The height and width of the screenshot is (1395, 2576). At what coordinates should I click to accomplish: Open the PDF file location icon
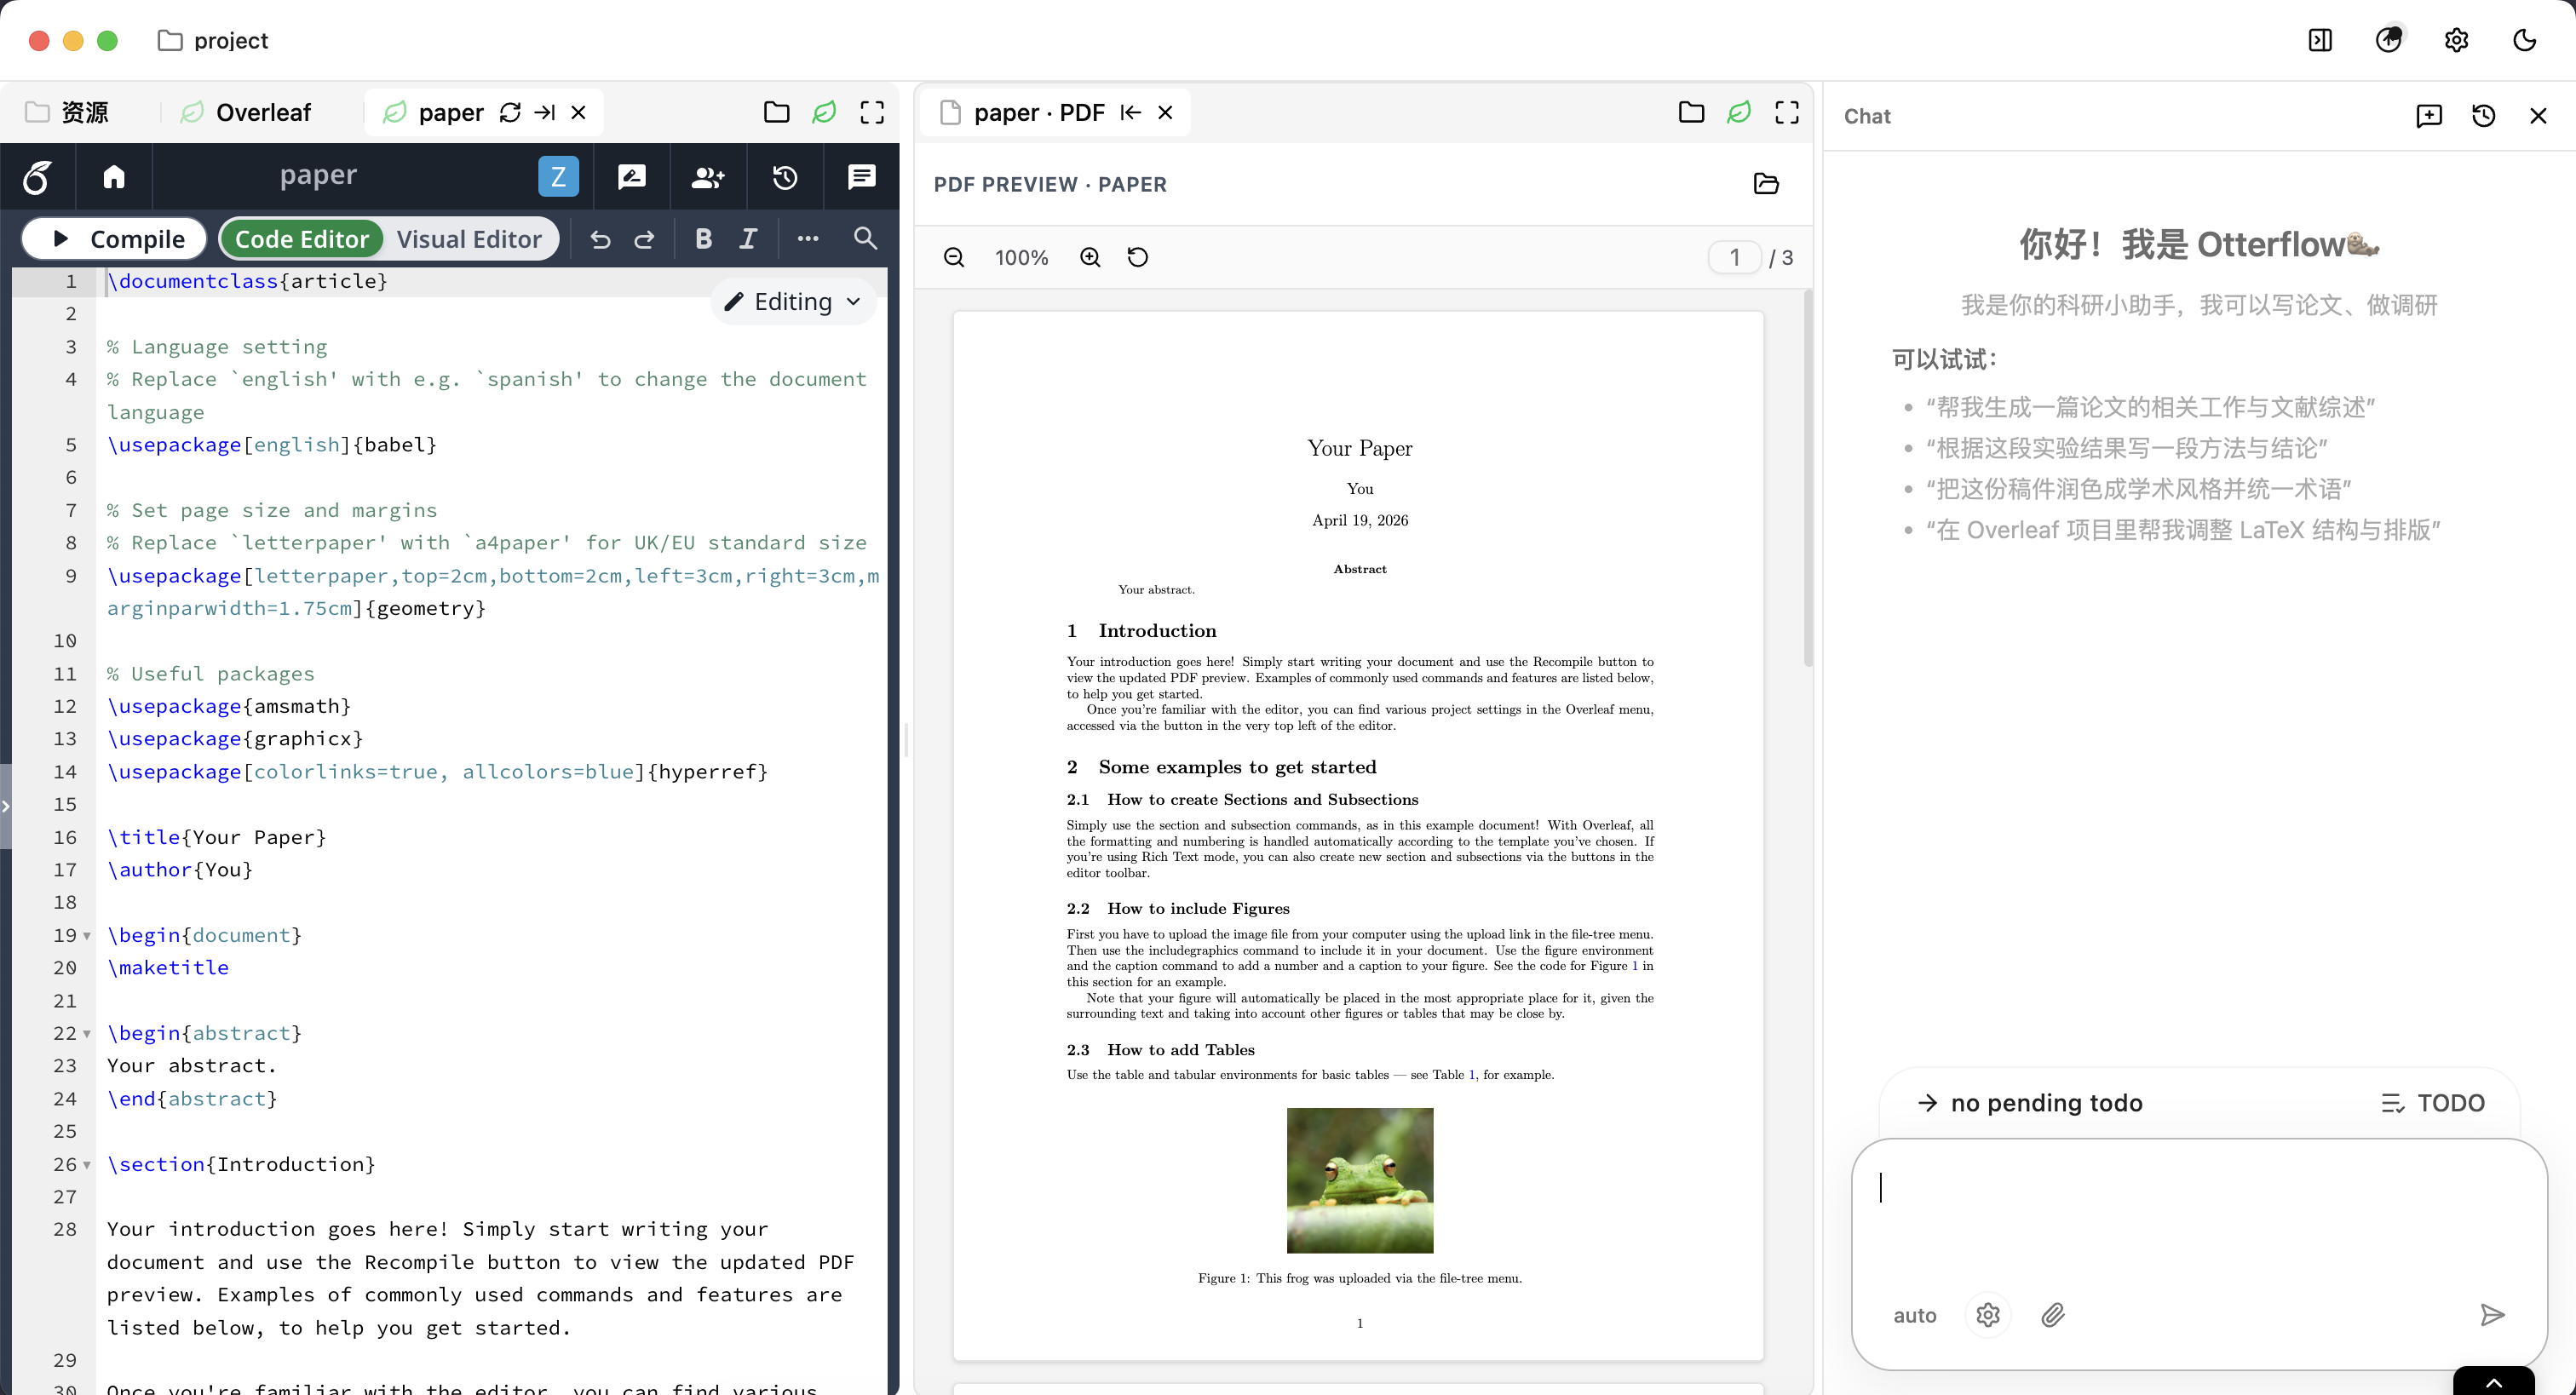point(1766,184)
